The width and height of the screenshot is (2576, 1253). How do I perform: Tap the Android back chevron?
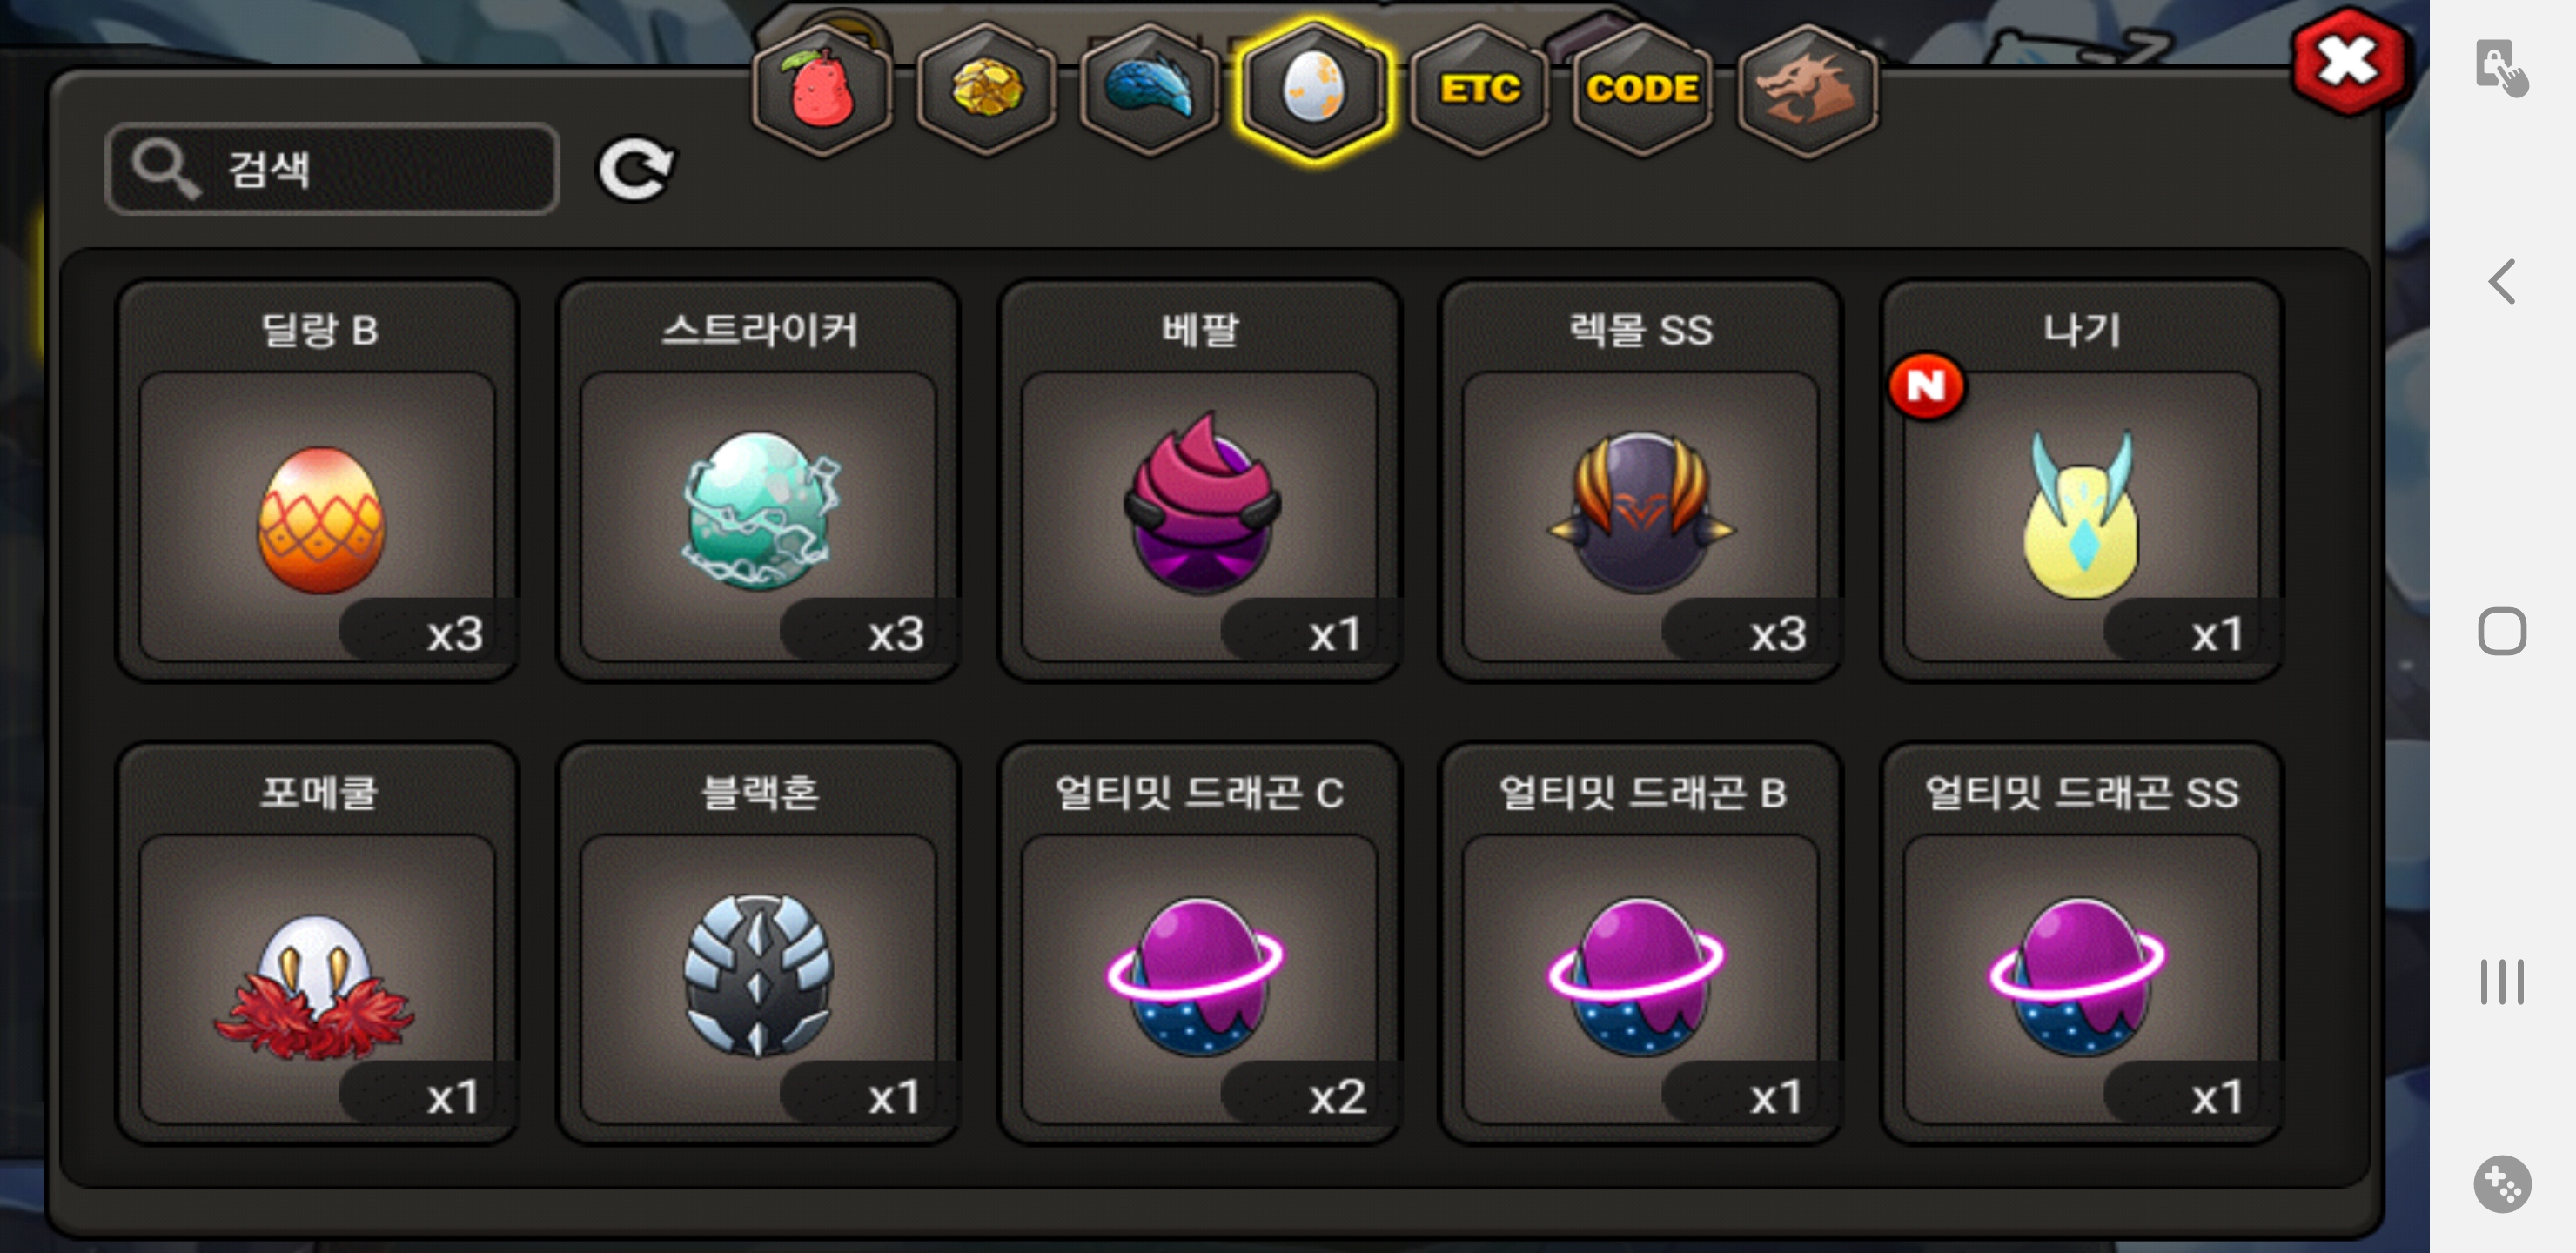[x=2502, y=282]
